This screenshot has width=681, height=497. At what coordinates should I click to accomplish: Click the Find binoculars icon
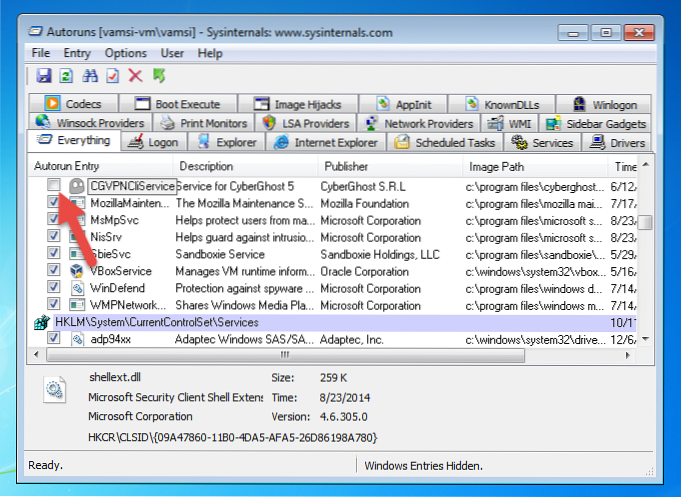(x=90, y=76)
